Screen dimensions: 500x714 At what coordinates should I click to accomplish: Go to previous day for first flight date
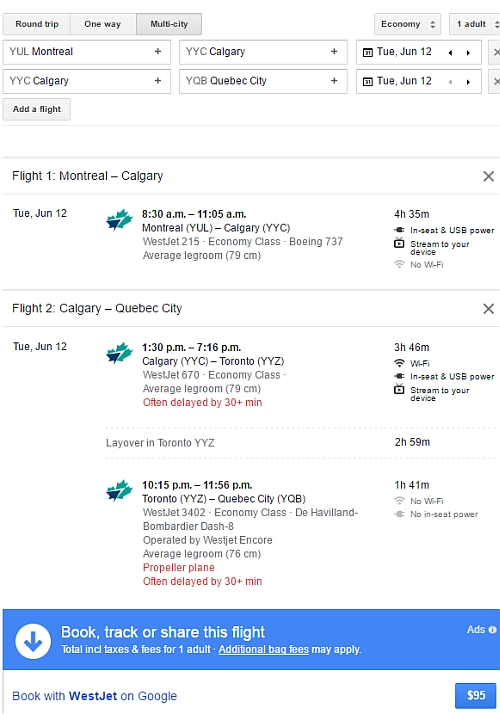coord(450,52)
